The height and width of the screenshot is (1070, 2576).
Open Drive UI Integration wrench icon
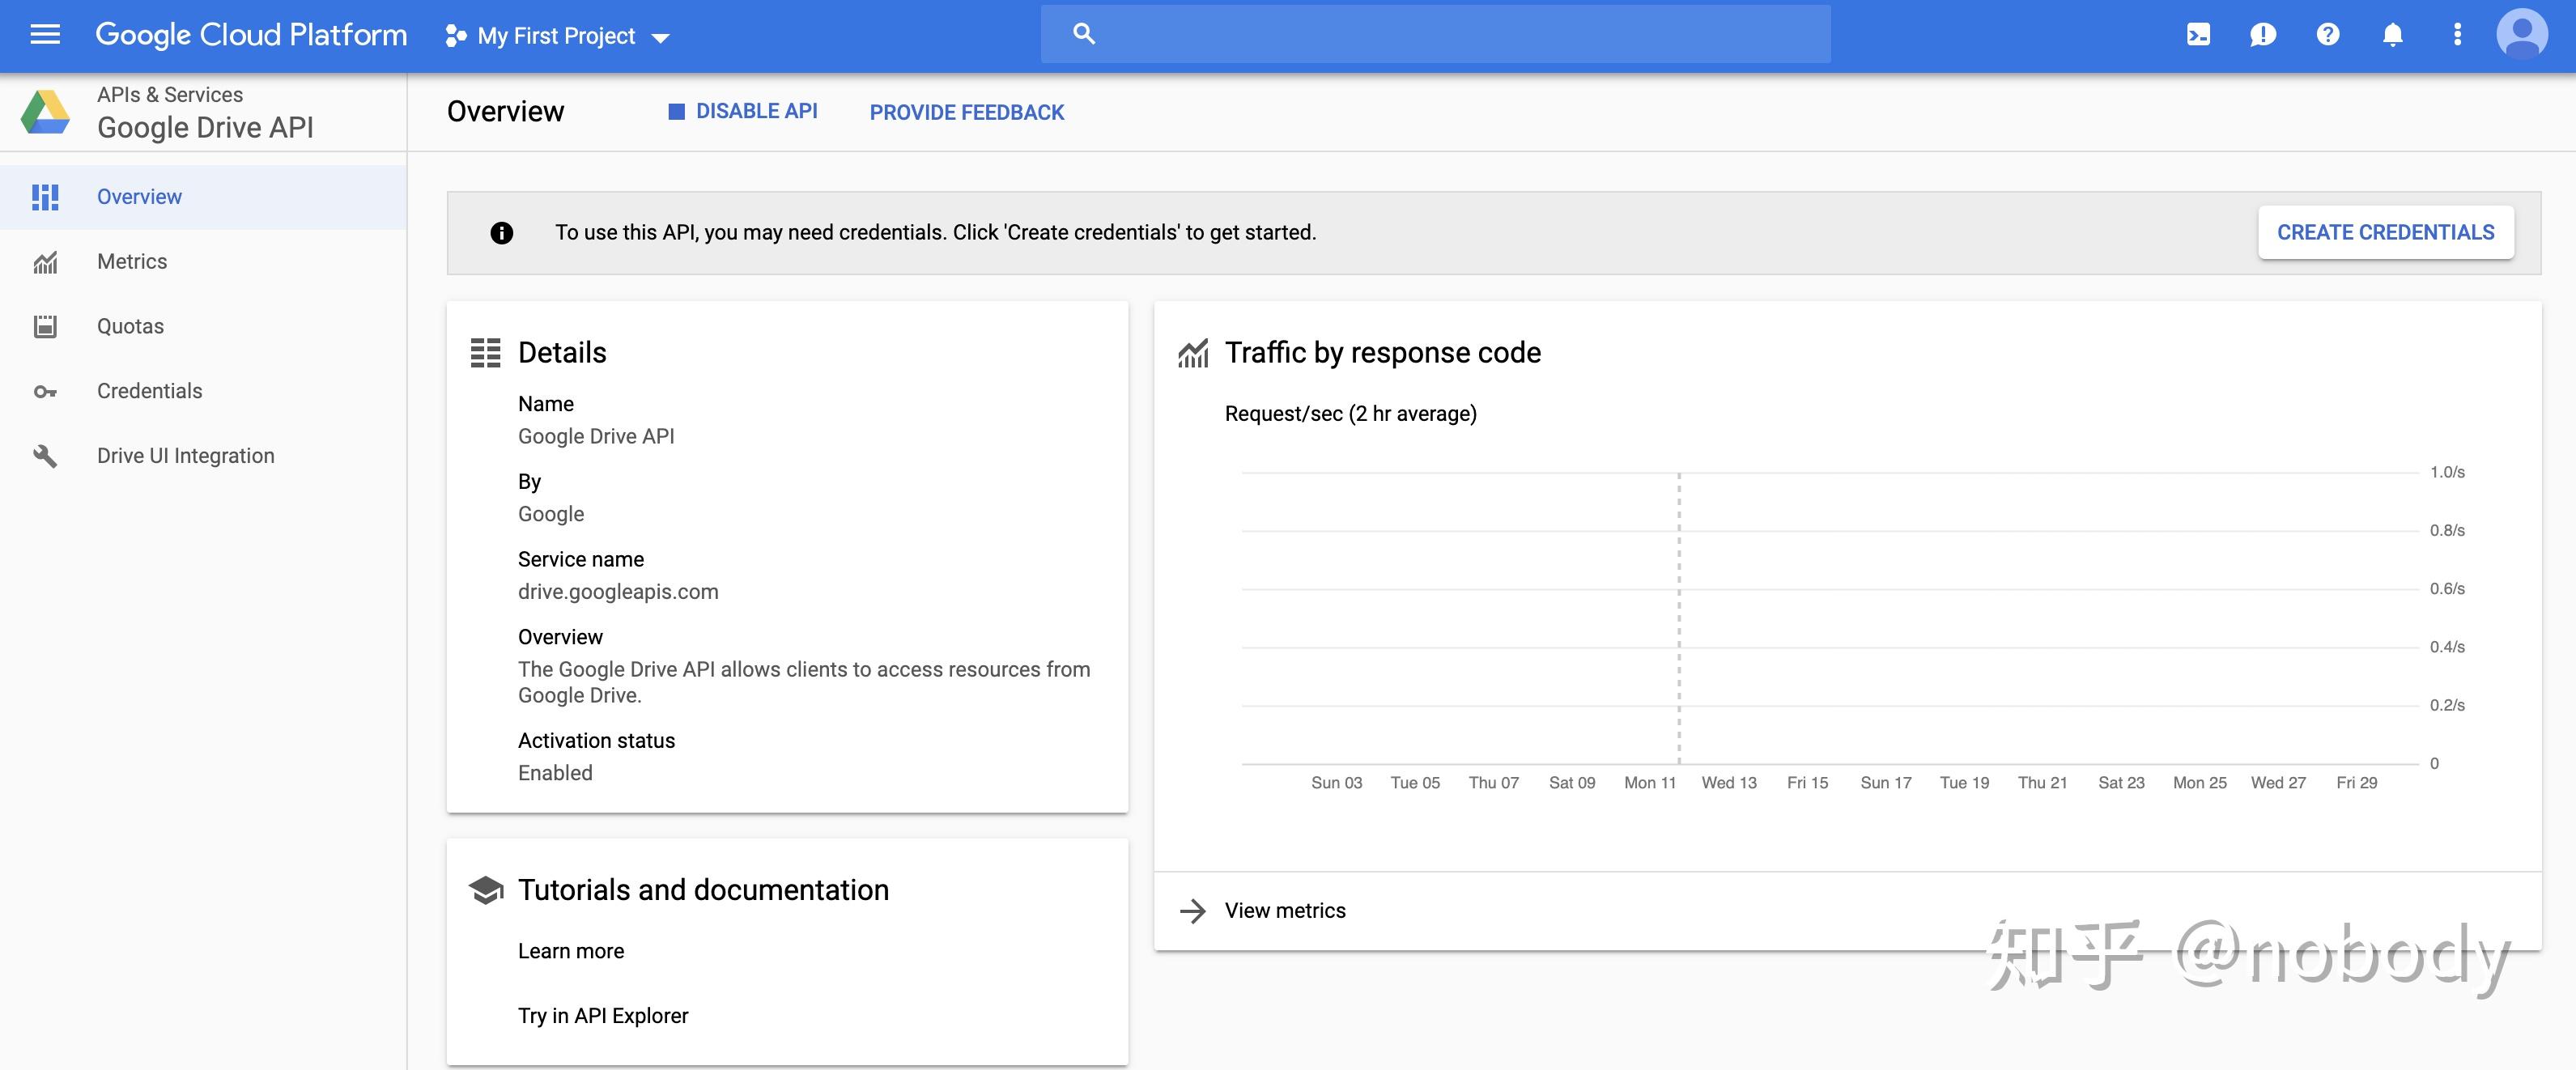coord(46,455)
